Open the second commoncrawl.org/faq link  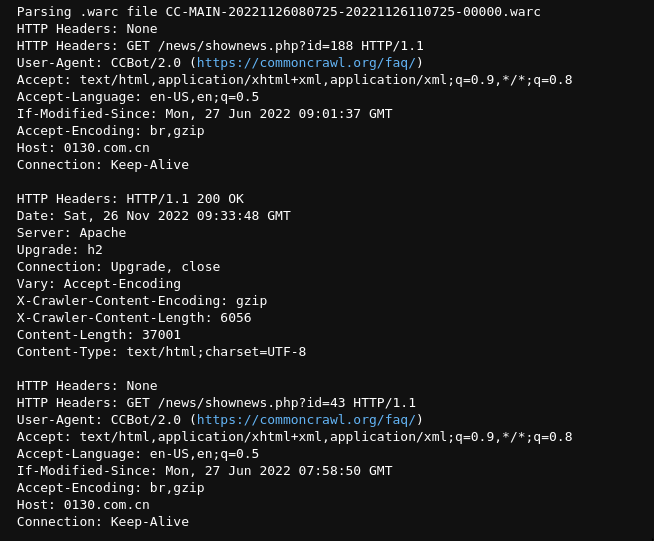point(307,420)
